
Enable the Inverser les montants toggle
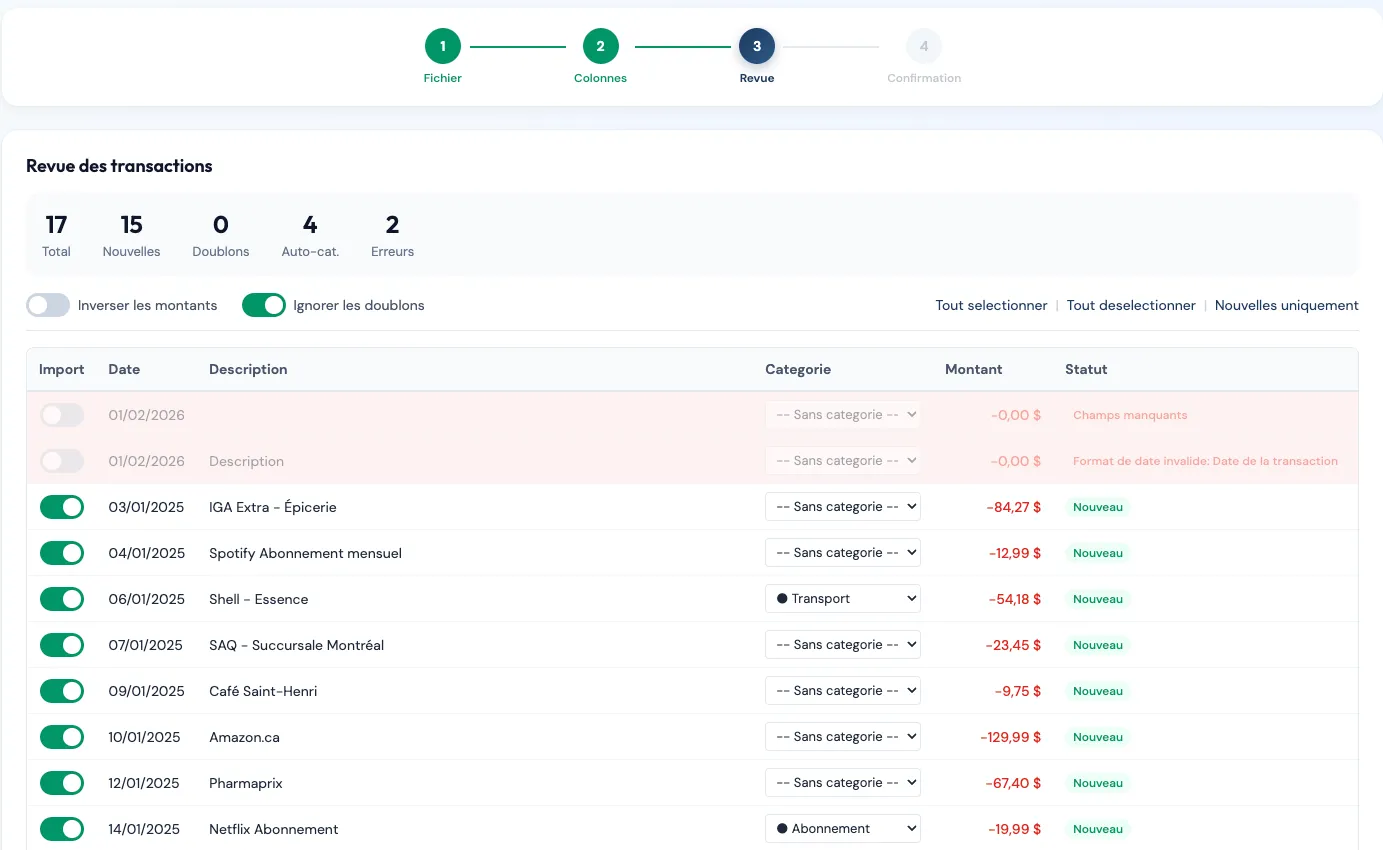(x=45, y=305)
